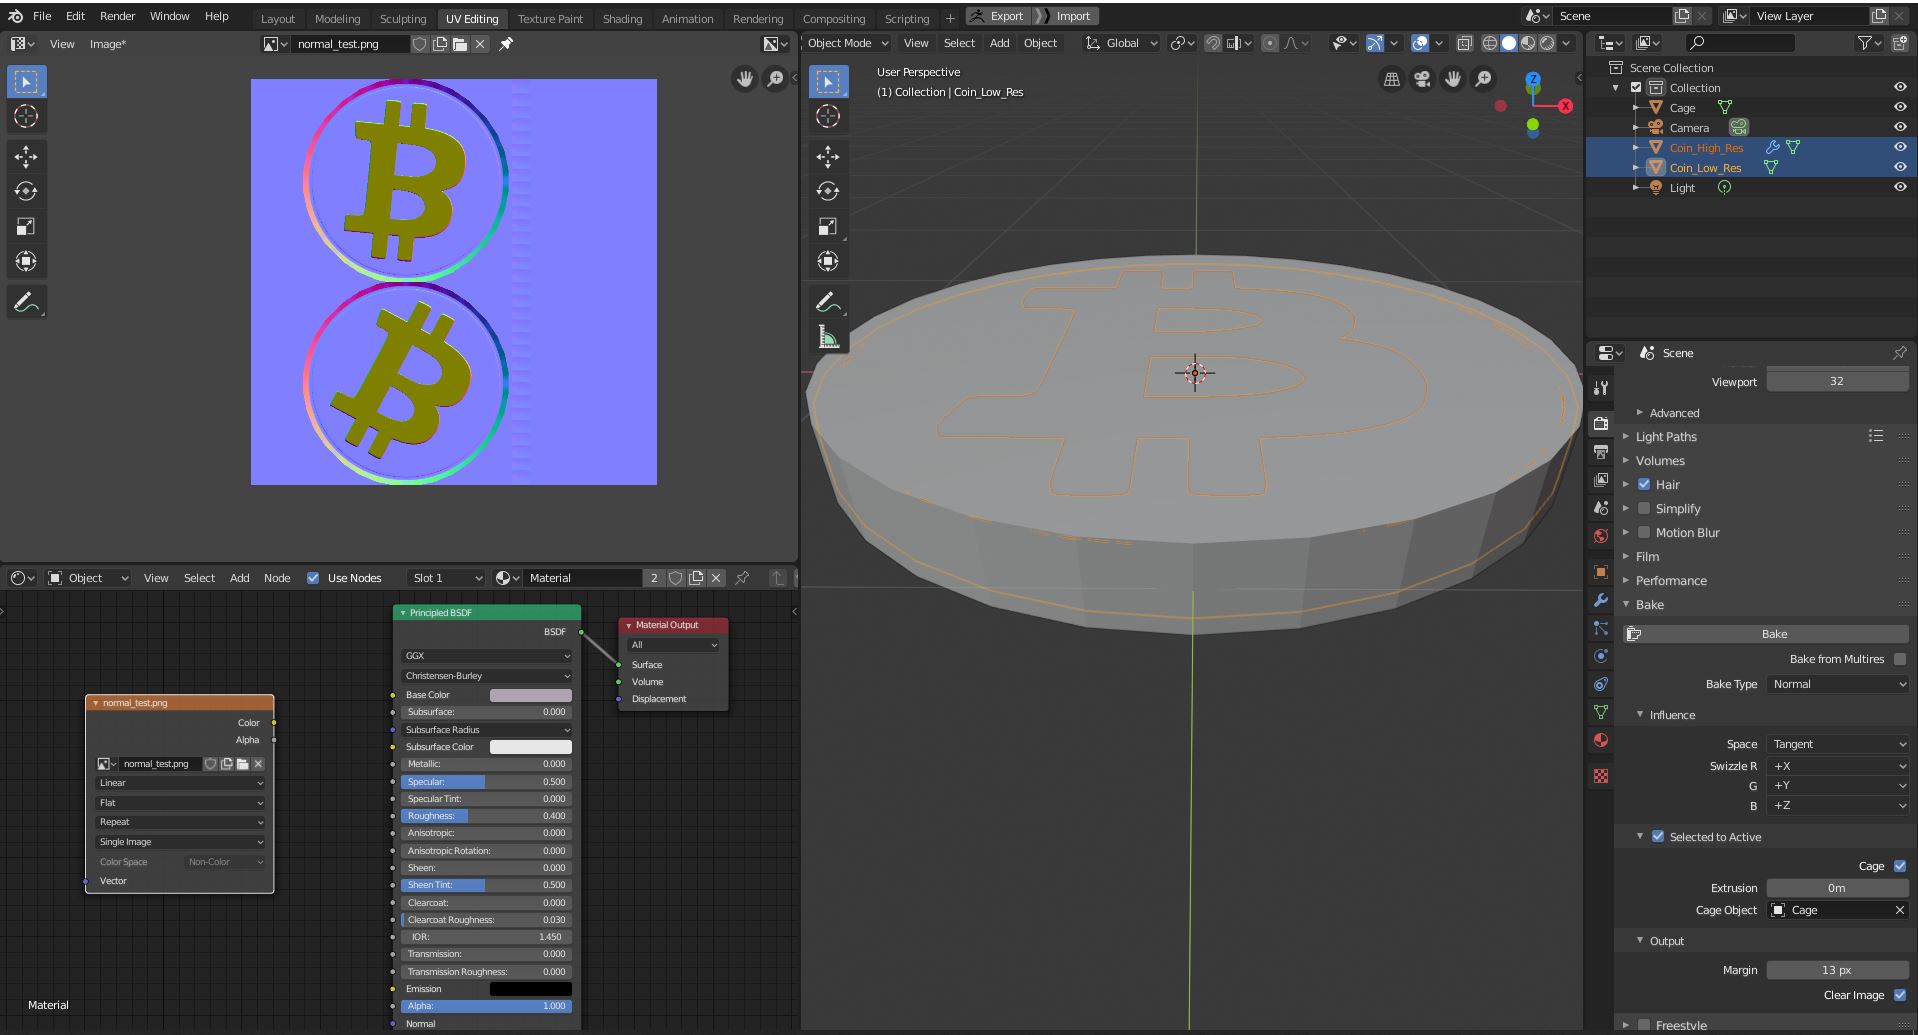Open the Base Color swatch in Principled BSDF
Viewport: 1918px width, 1035px height.
[530, 695]
